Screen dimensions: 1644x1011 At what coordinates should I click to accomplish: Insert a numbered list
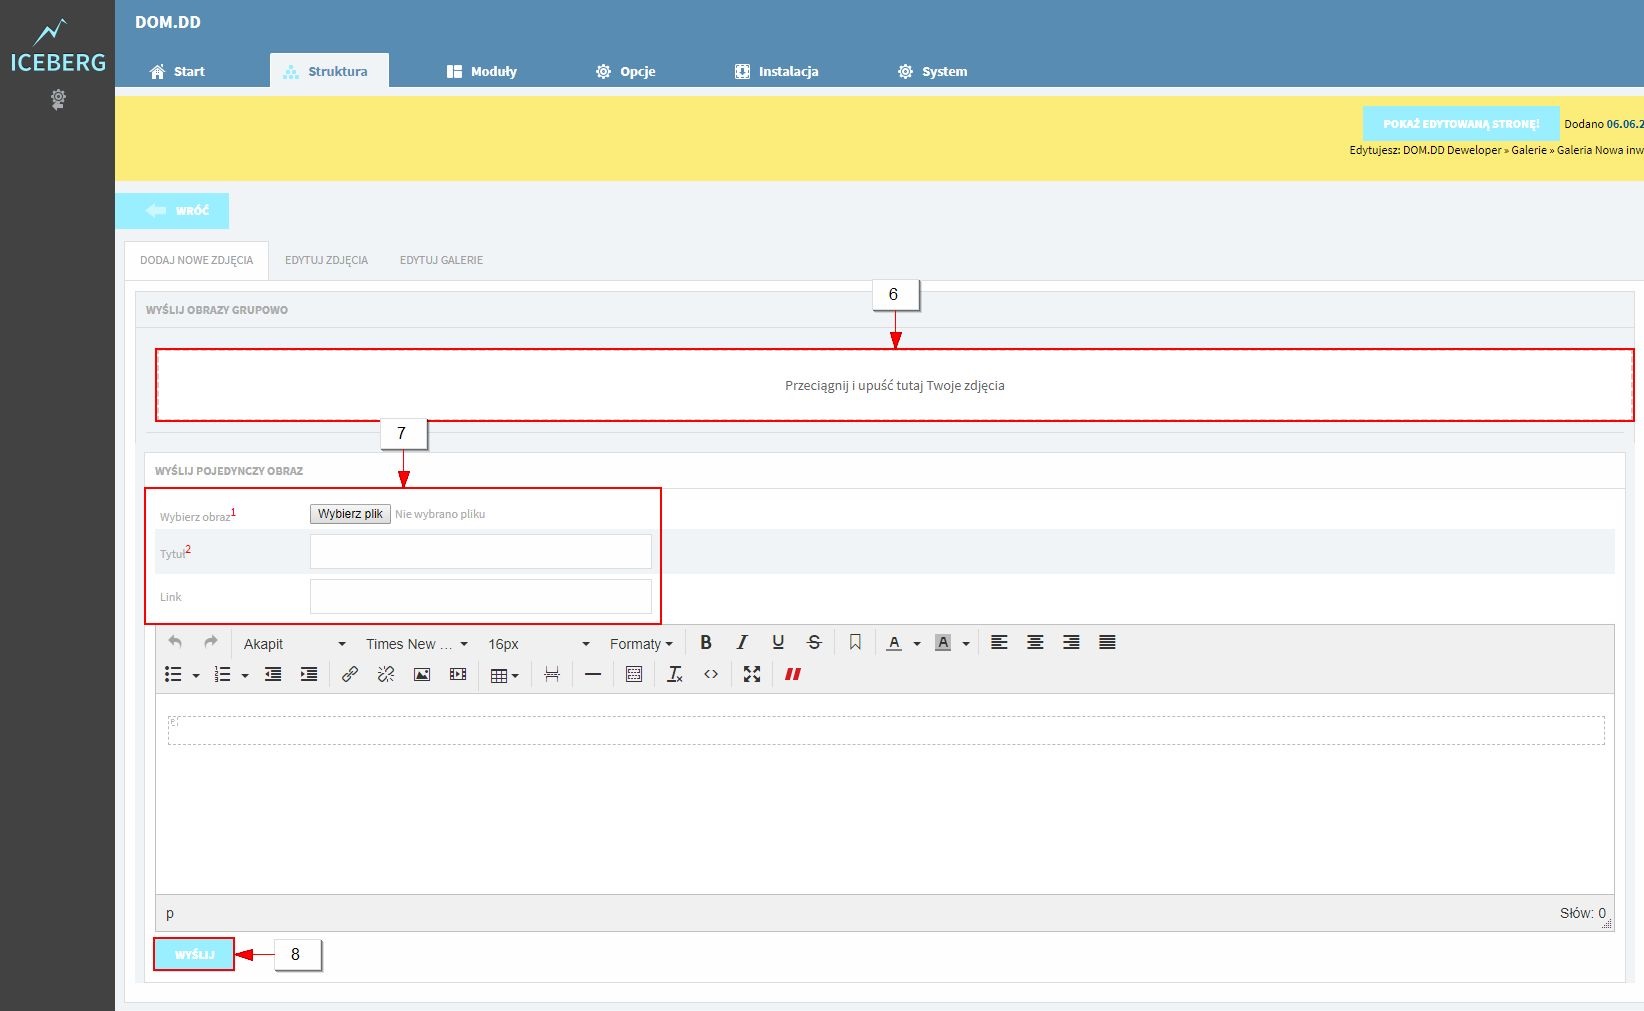tap(223, 675)
